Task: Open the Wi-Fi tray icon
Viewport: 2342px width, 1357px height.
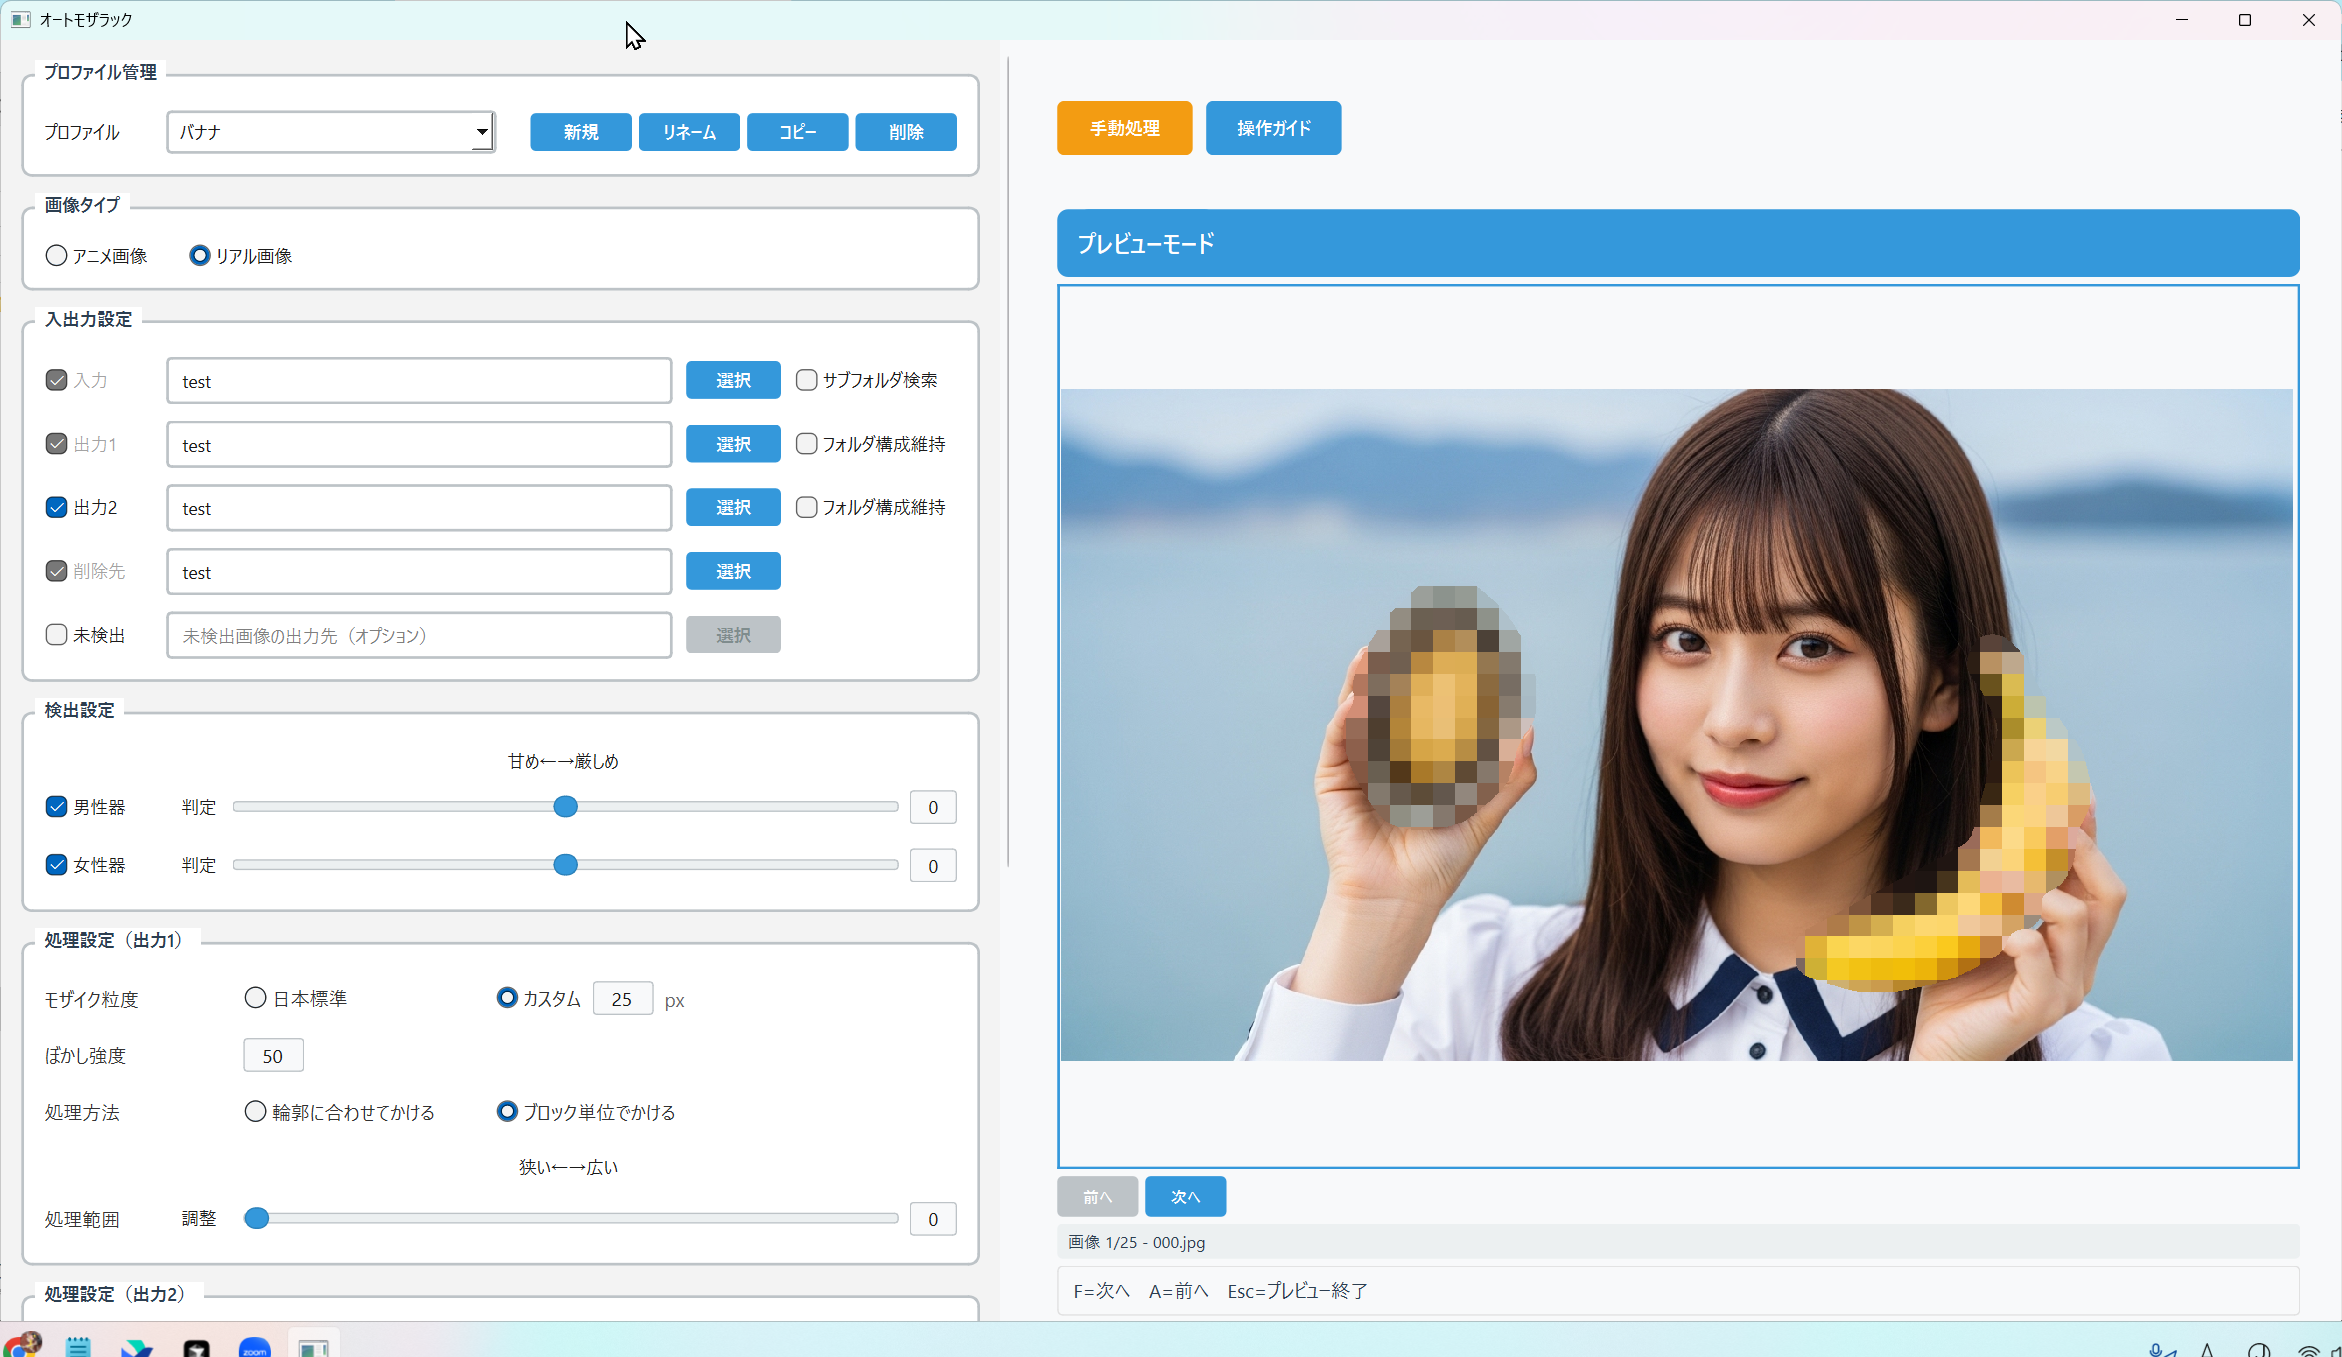Action: point(2308,1349)
